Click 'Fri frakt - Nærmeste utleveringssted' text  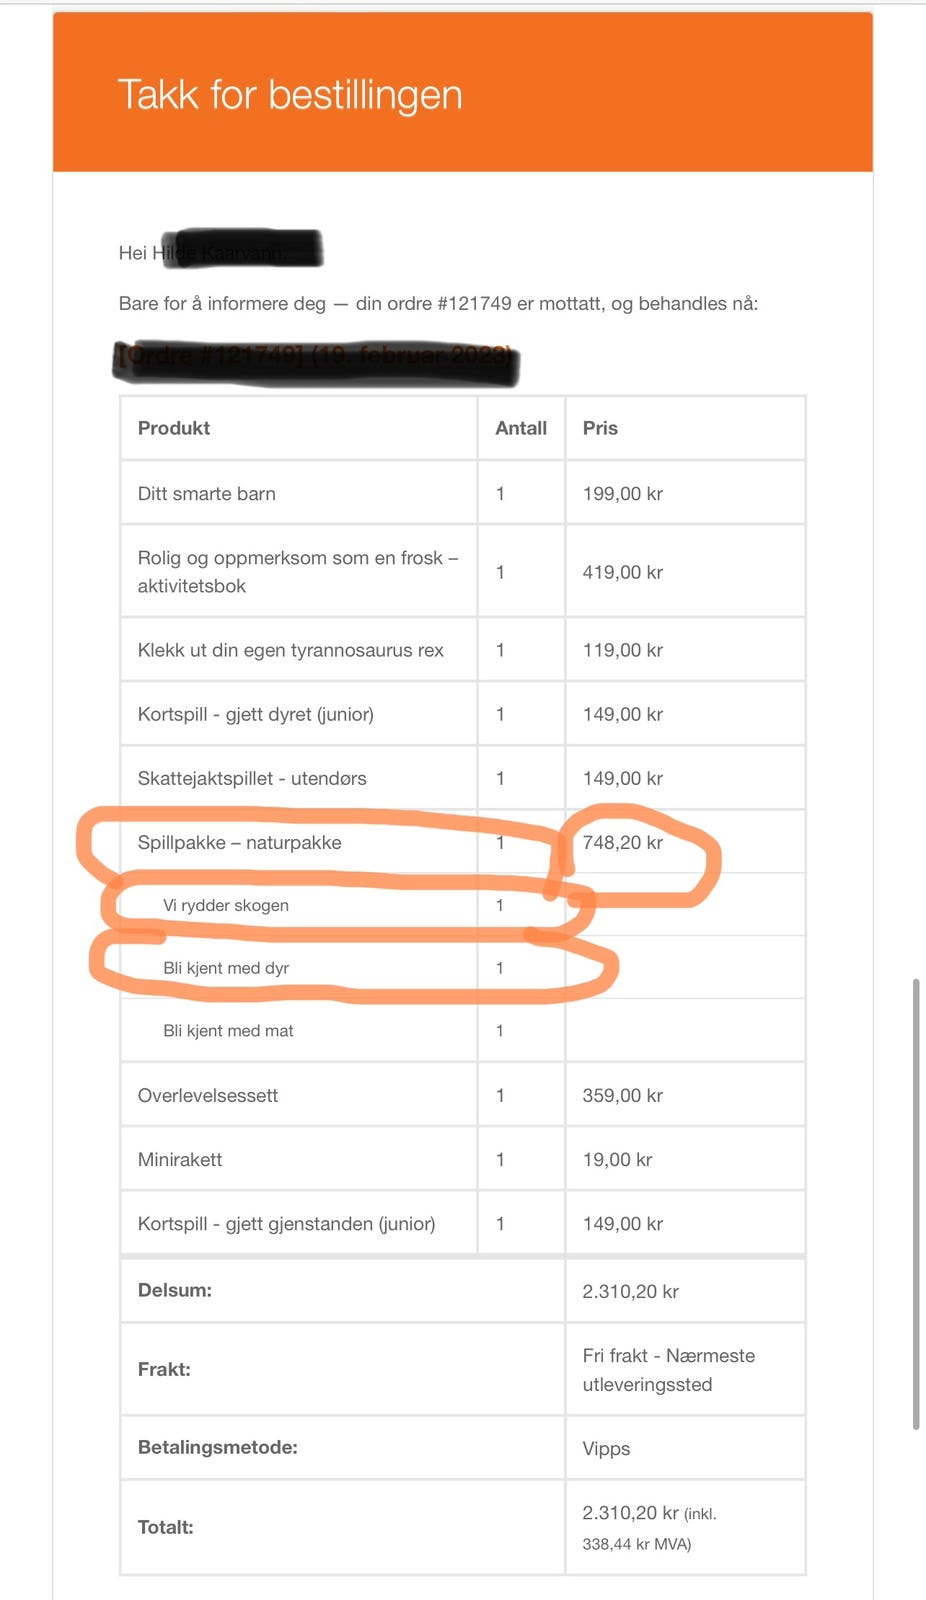[x=668, y=1370]
